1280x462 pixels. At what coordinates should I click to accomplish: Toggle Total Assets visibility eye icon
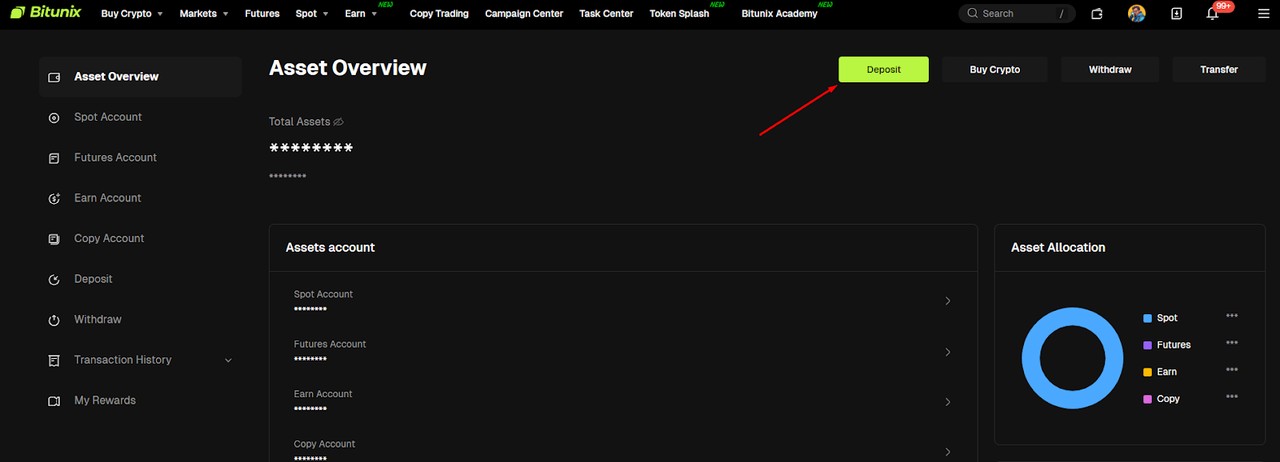tap(338, 122)
